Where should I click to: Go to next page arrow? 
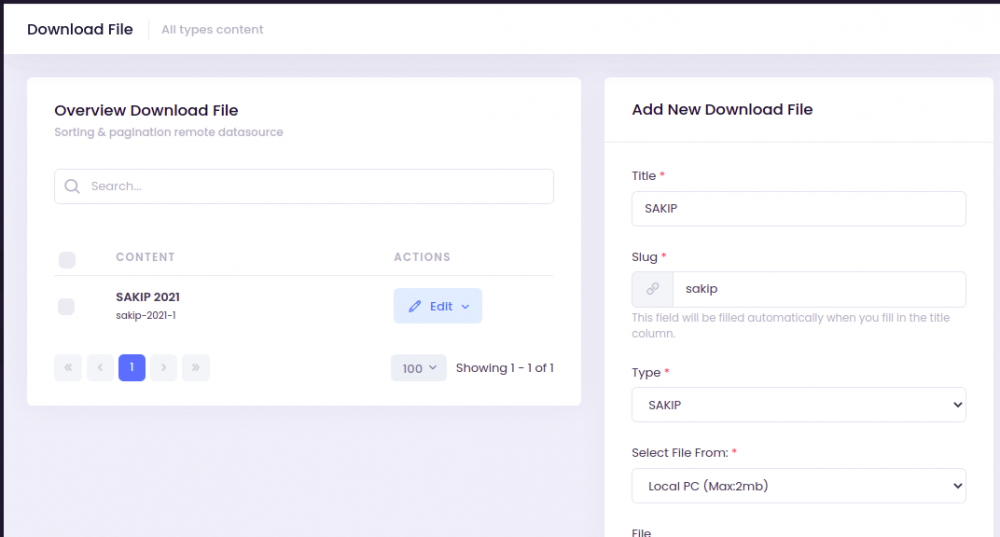click(x=164, y=368)
